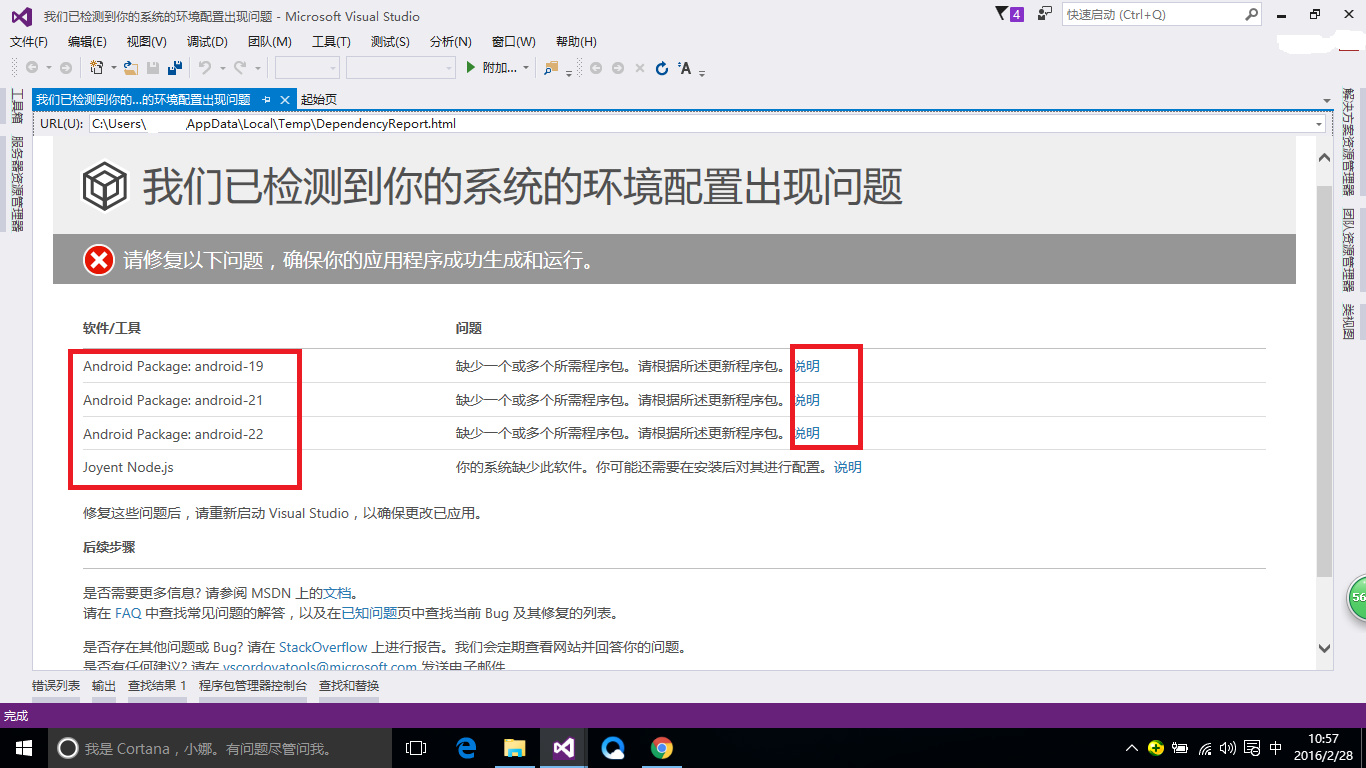
Task: Click 说明 link for Joyent Node.js row
Action: [x=847, y=467]
